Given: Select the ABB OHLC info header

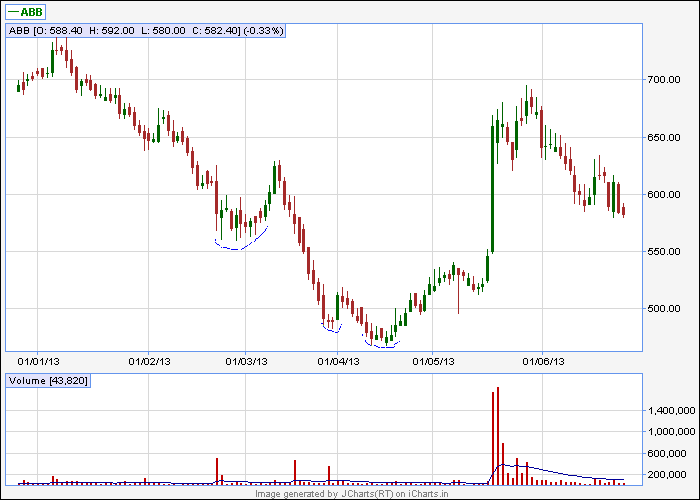Looking at the screenshot, I should point(146,31).
